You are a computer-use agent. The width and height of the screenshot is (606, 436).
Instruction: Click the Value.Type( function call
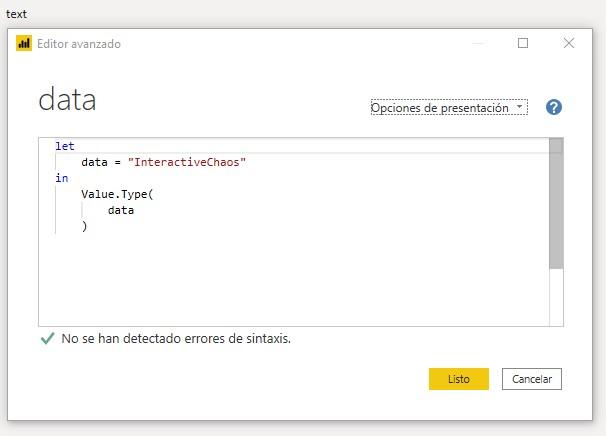pos(117,194)
